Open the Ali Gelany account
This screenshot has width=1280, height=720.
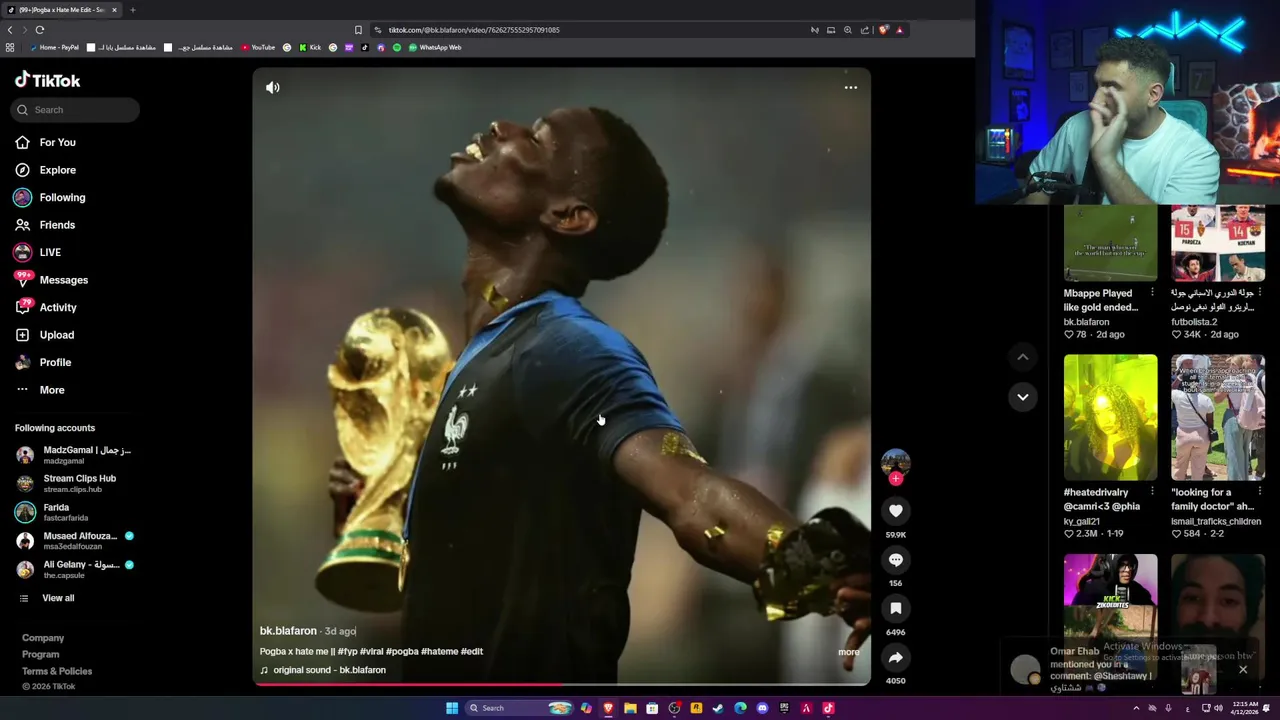point(75,570)
